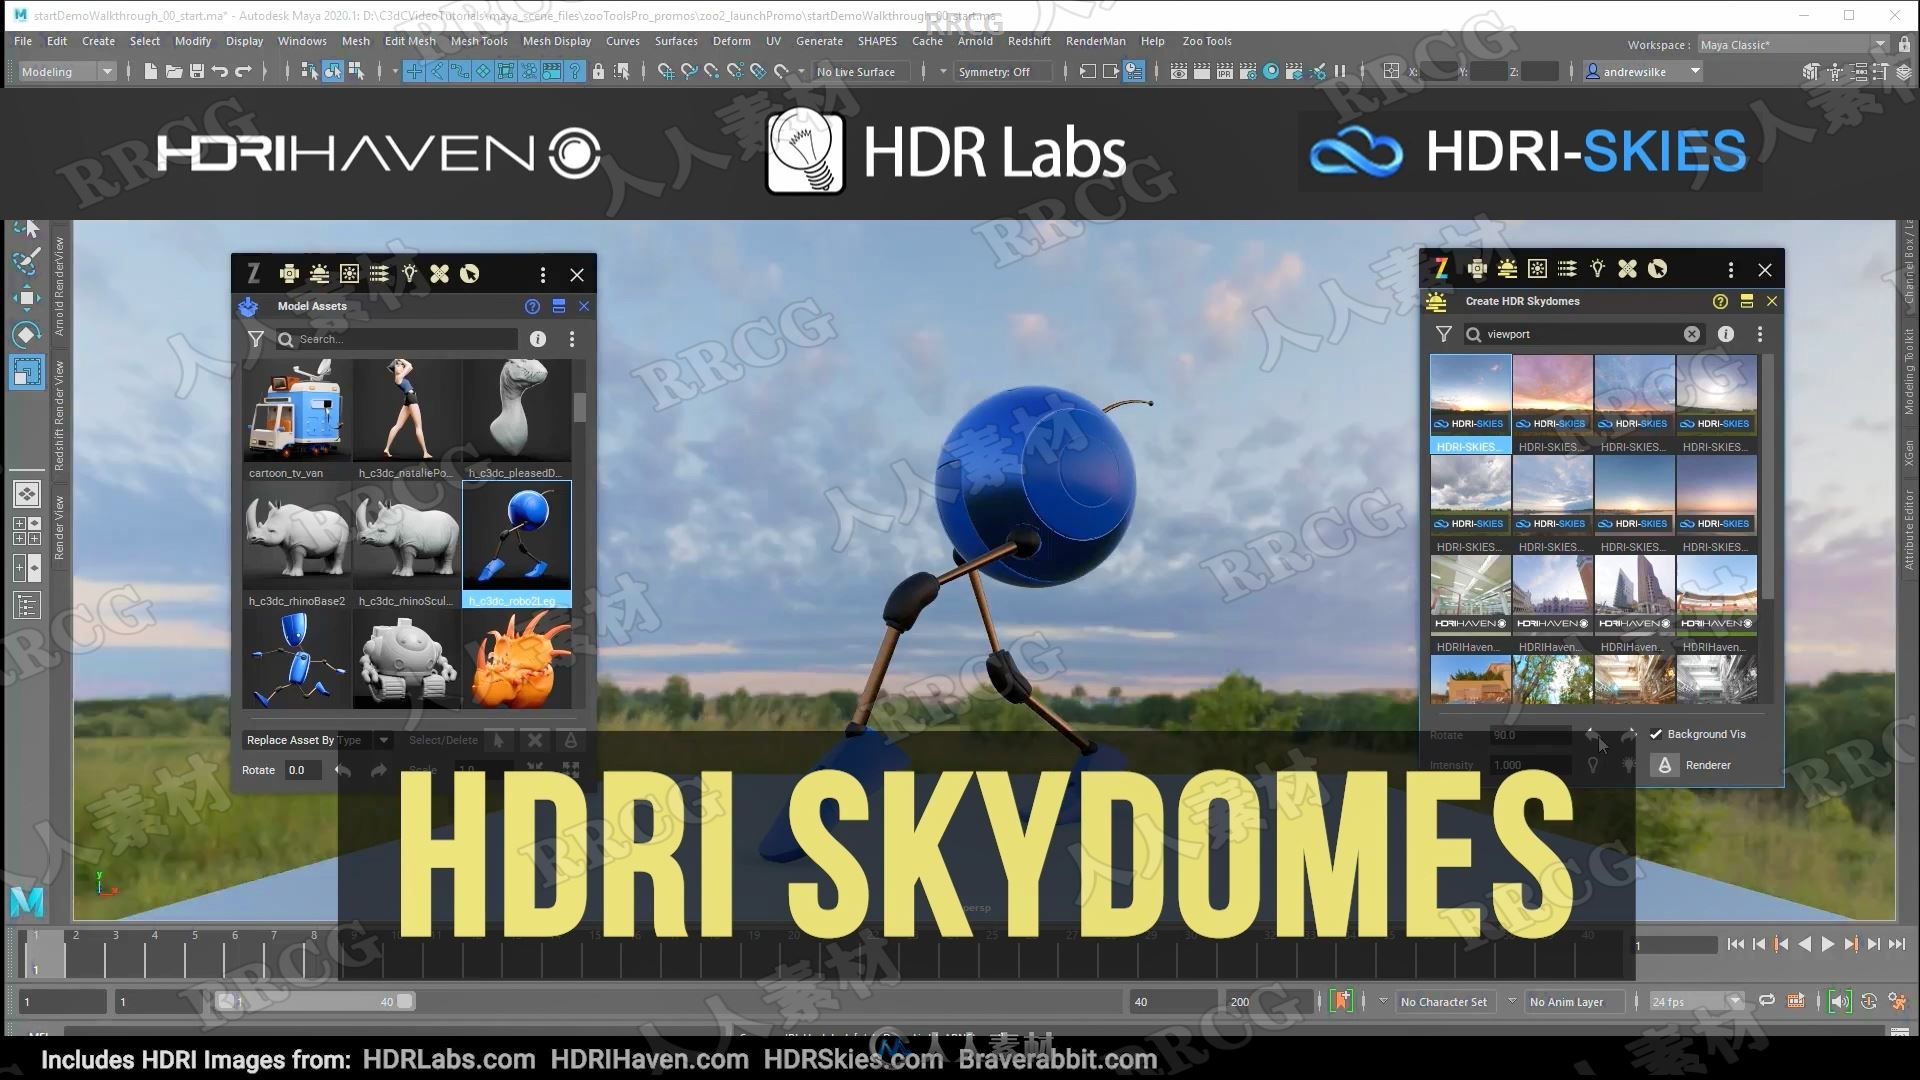
Task: Open the Modeling menu set dropdown
Action: pos(67,71)
